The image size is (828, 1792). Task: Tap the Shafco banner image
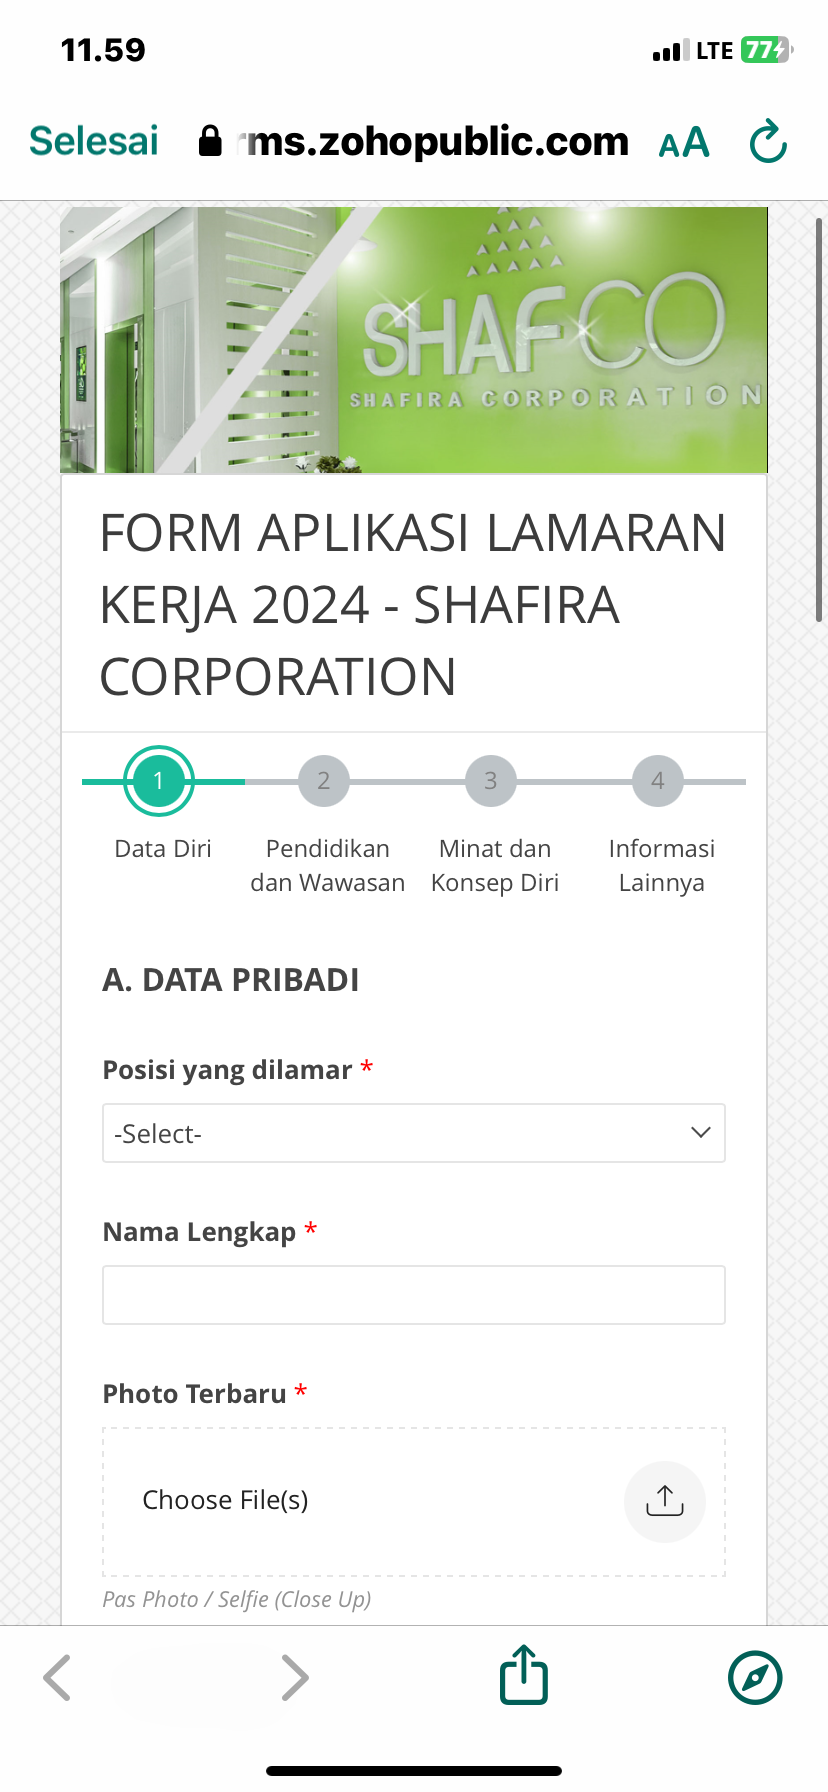413,340
